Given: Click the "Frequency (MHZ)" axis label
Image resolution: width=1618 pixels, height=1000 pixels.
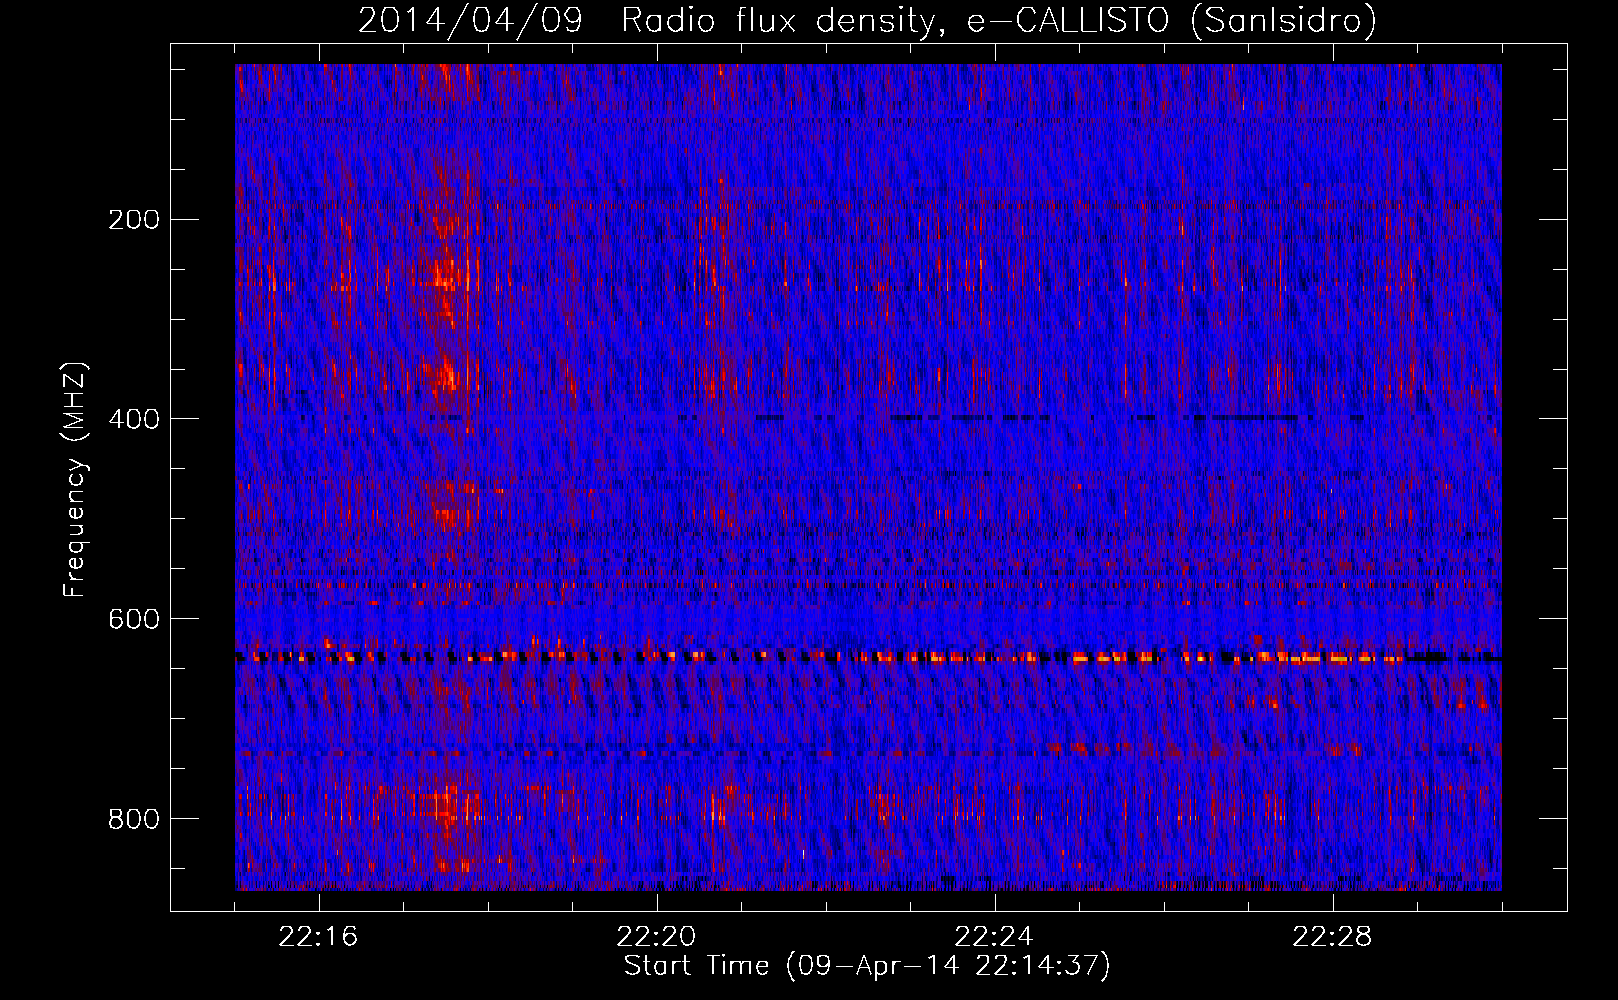Looking at the screenshot, I should pos(75,480).
